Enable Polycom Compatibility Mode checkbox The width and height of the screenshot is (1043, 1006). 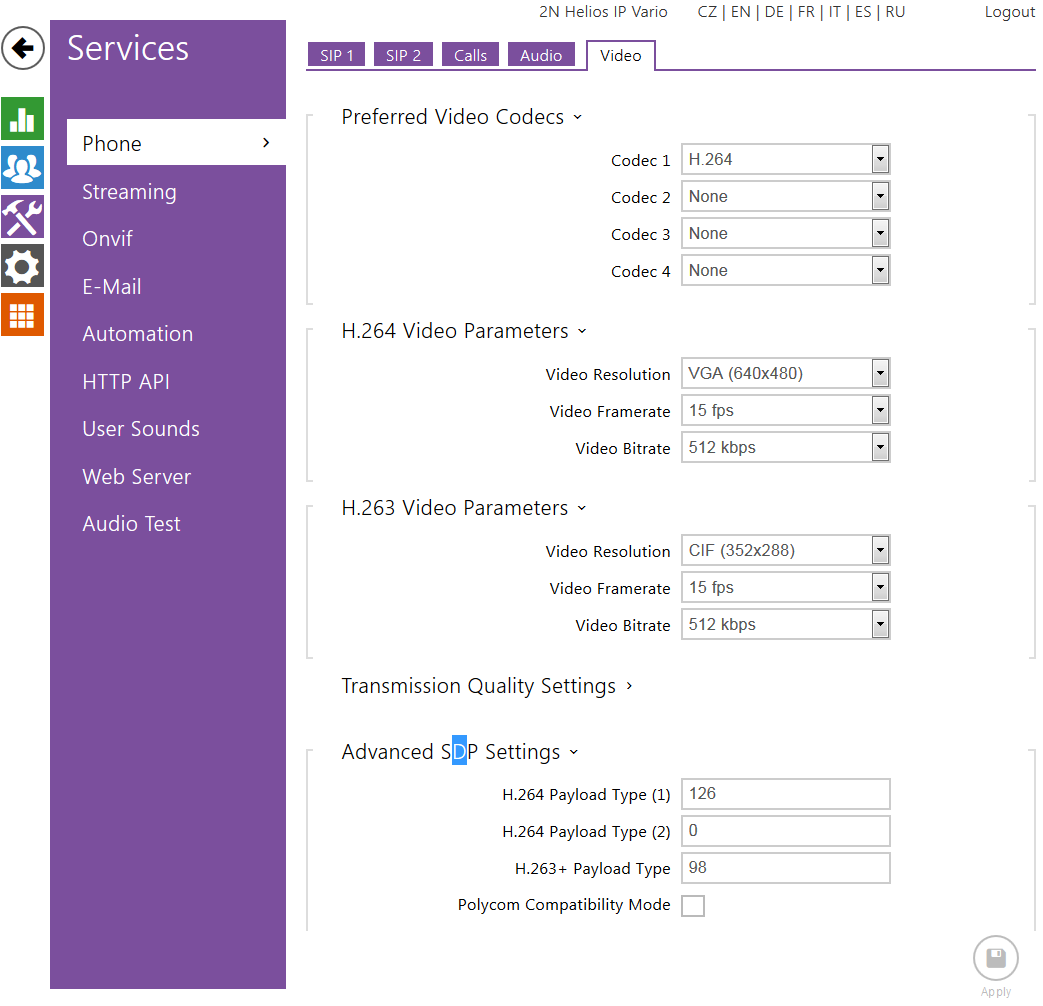point(693,906)
